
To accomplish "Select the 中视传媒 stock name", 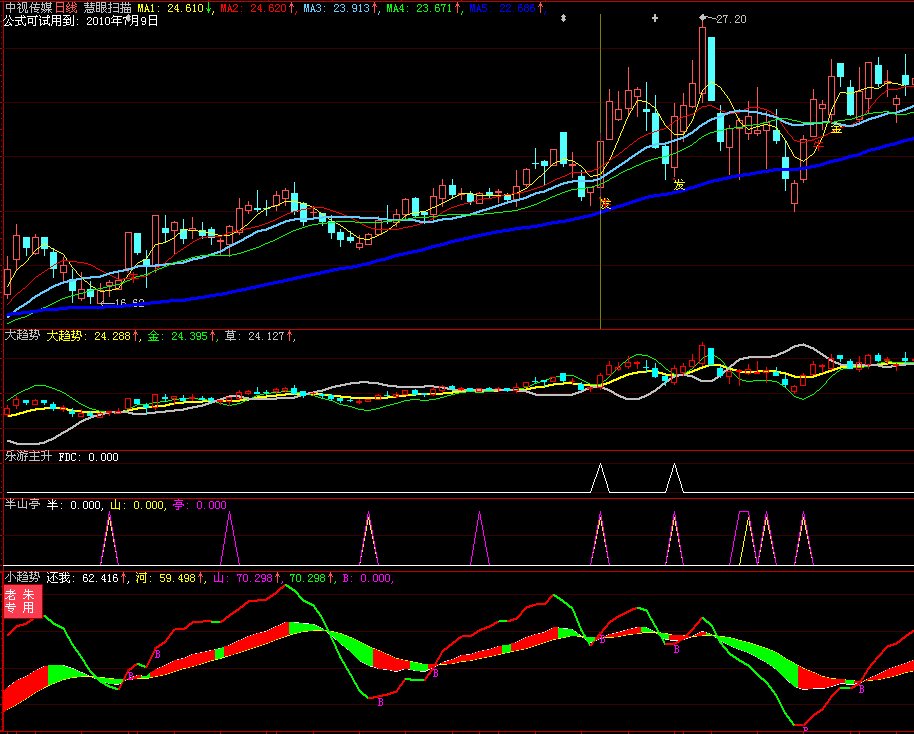I will coord(28,7).
